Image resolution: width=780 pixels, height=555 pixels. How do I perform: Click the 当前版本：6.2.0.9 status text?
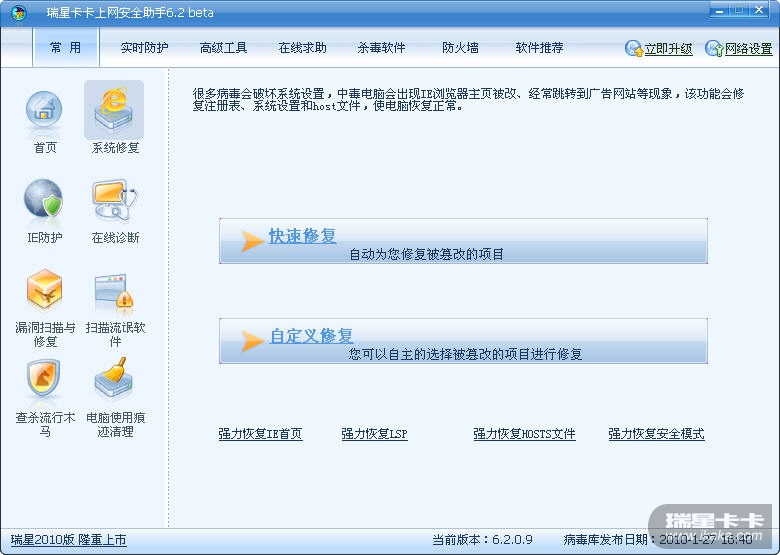pyautogui.click(x=482, y=540)
